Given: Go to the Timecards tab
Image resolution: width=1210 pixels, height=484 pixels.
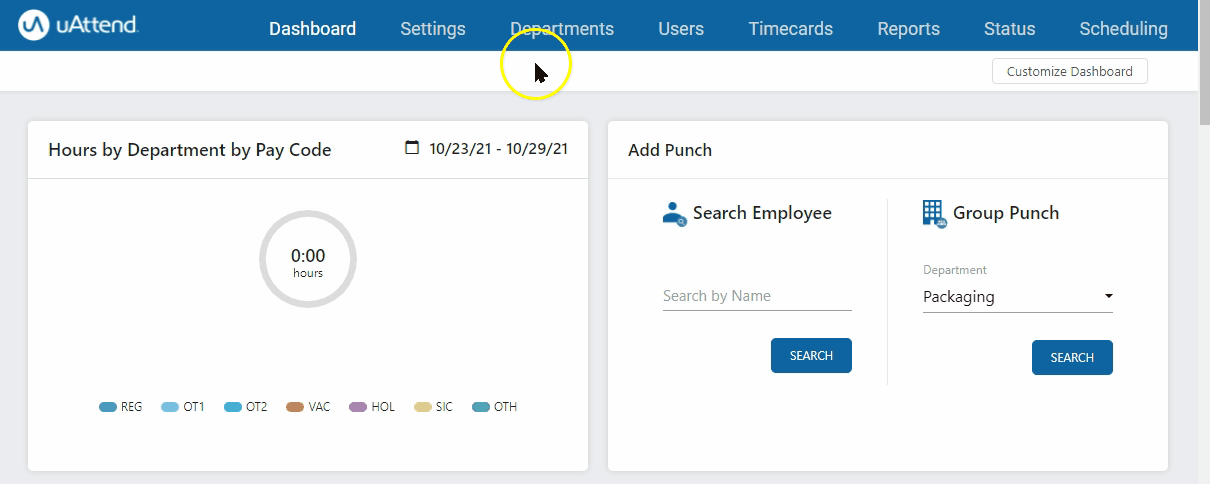Looking at the screenshot, I should 790,29.
